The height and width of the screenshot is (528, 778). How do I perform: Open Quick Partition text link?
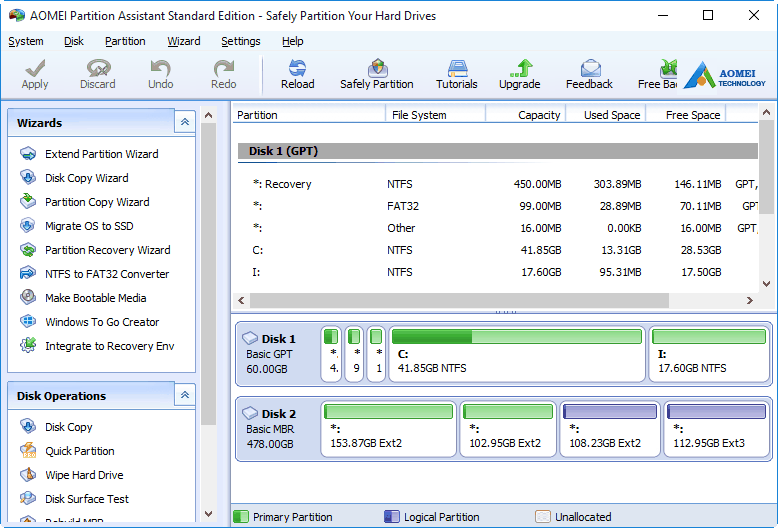point(80,451)
